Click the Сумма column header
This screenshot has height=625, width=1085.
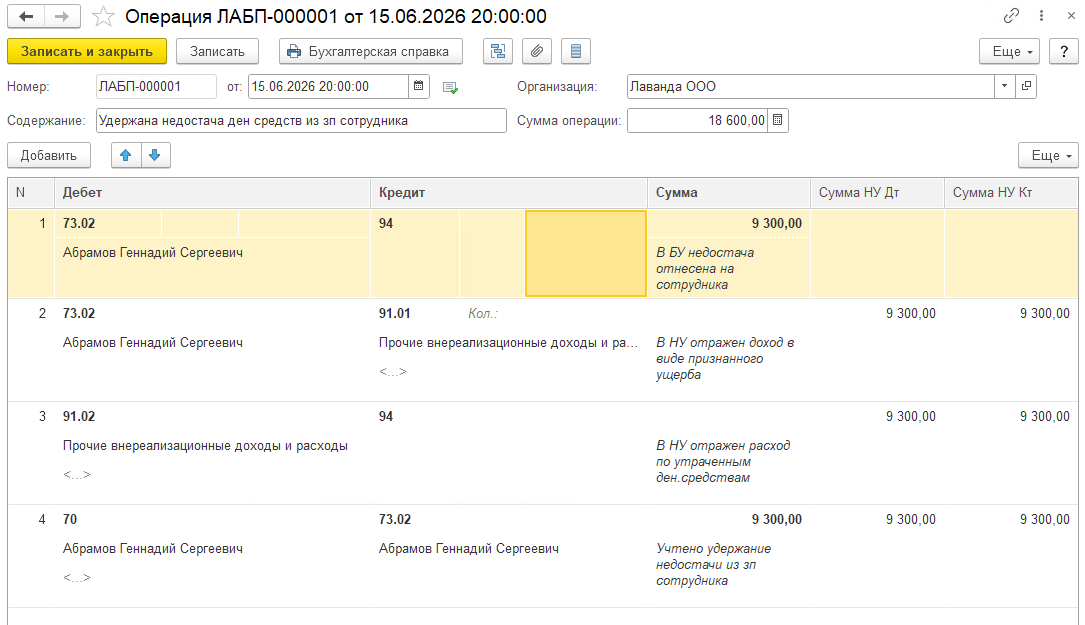tap(729, 192)
